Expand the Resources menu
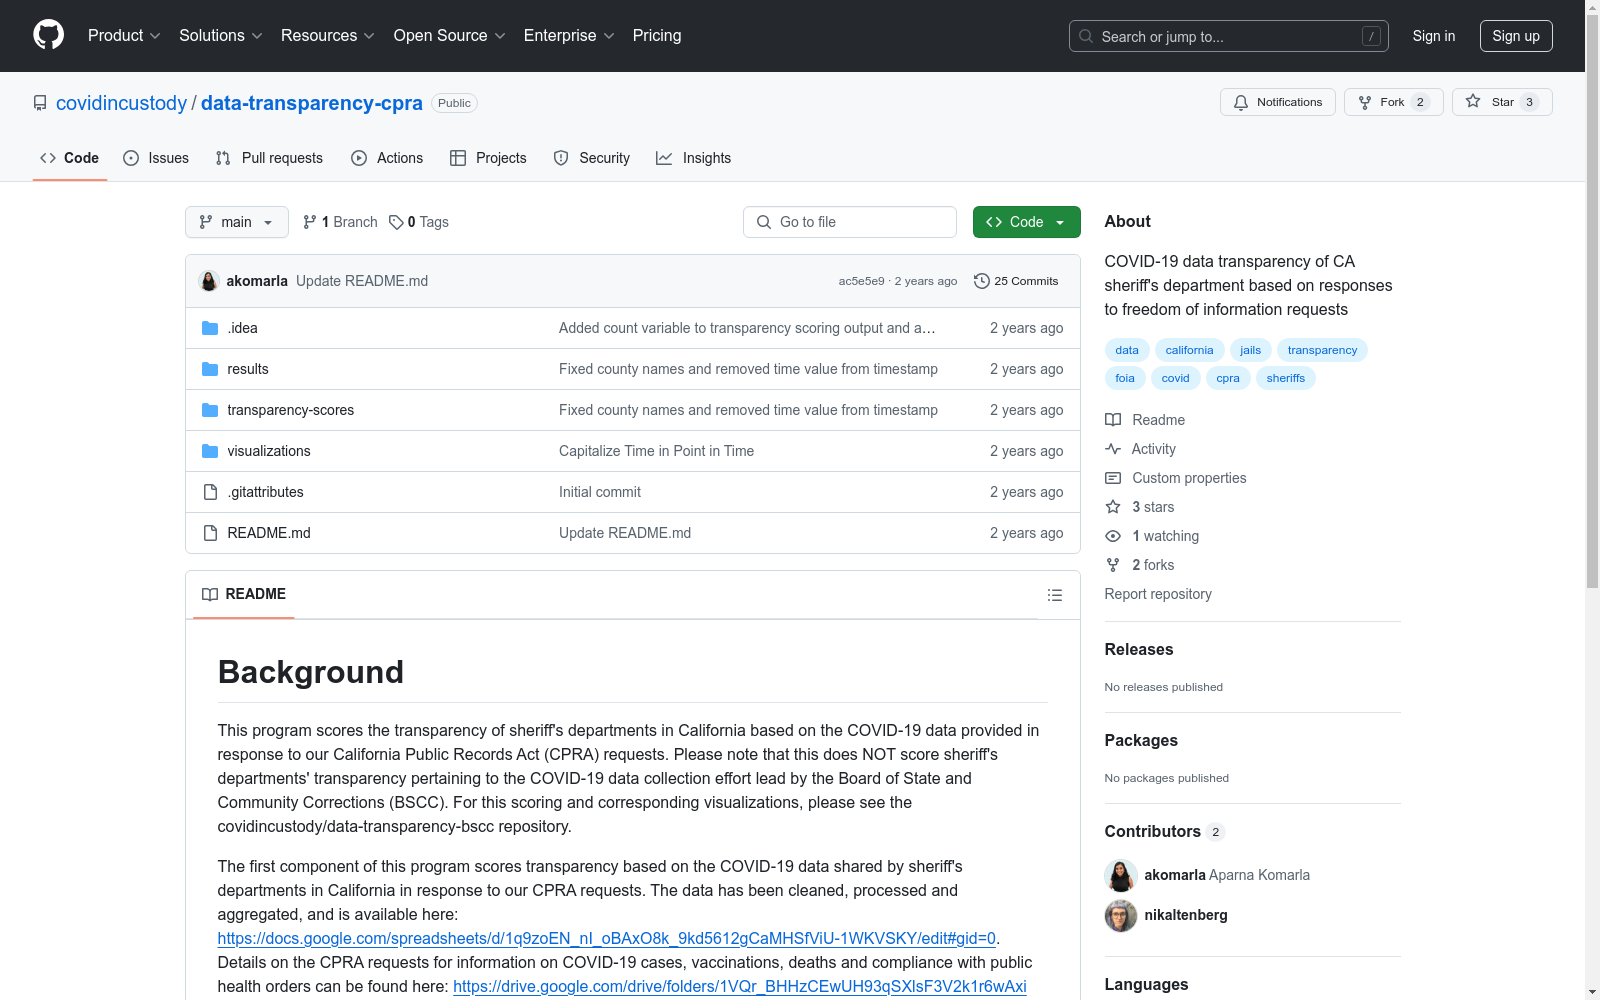 click(x=328, y=35)
